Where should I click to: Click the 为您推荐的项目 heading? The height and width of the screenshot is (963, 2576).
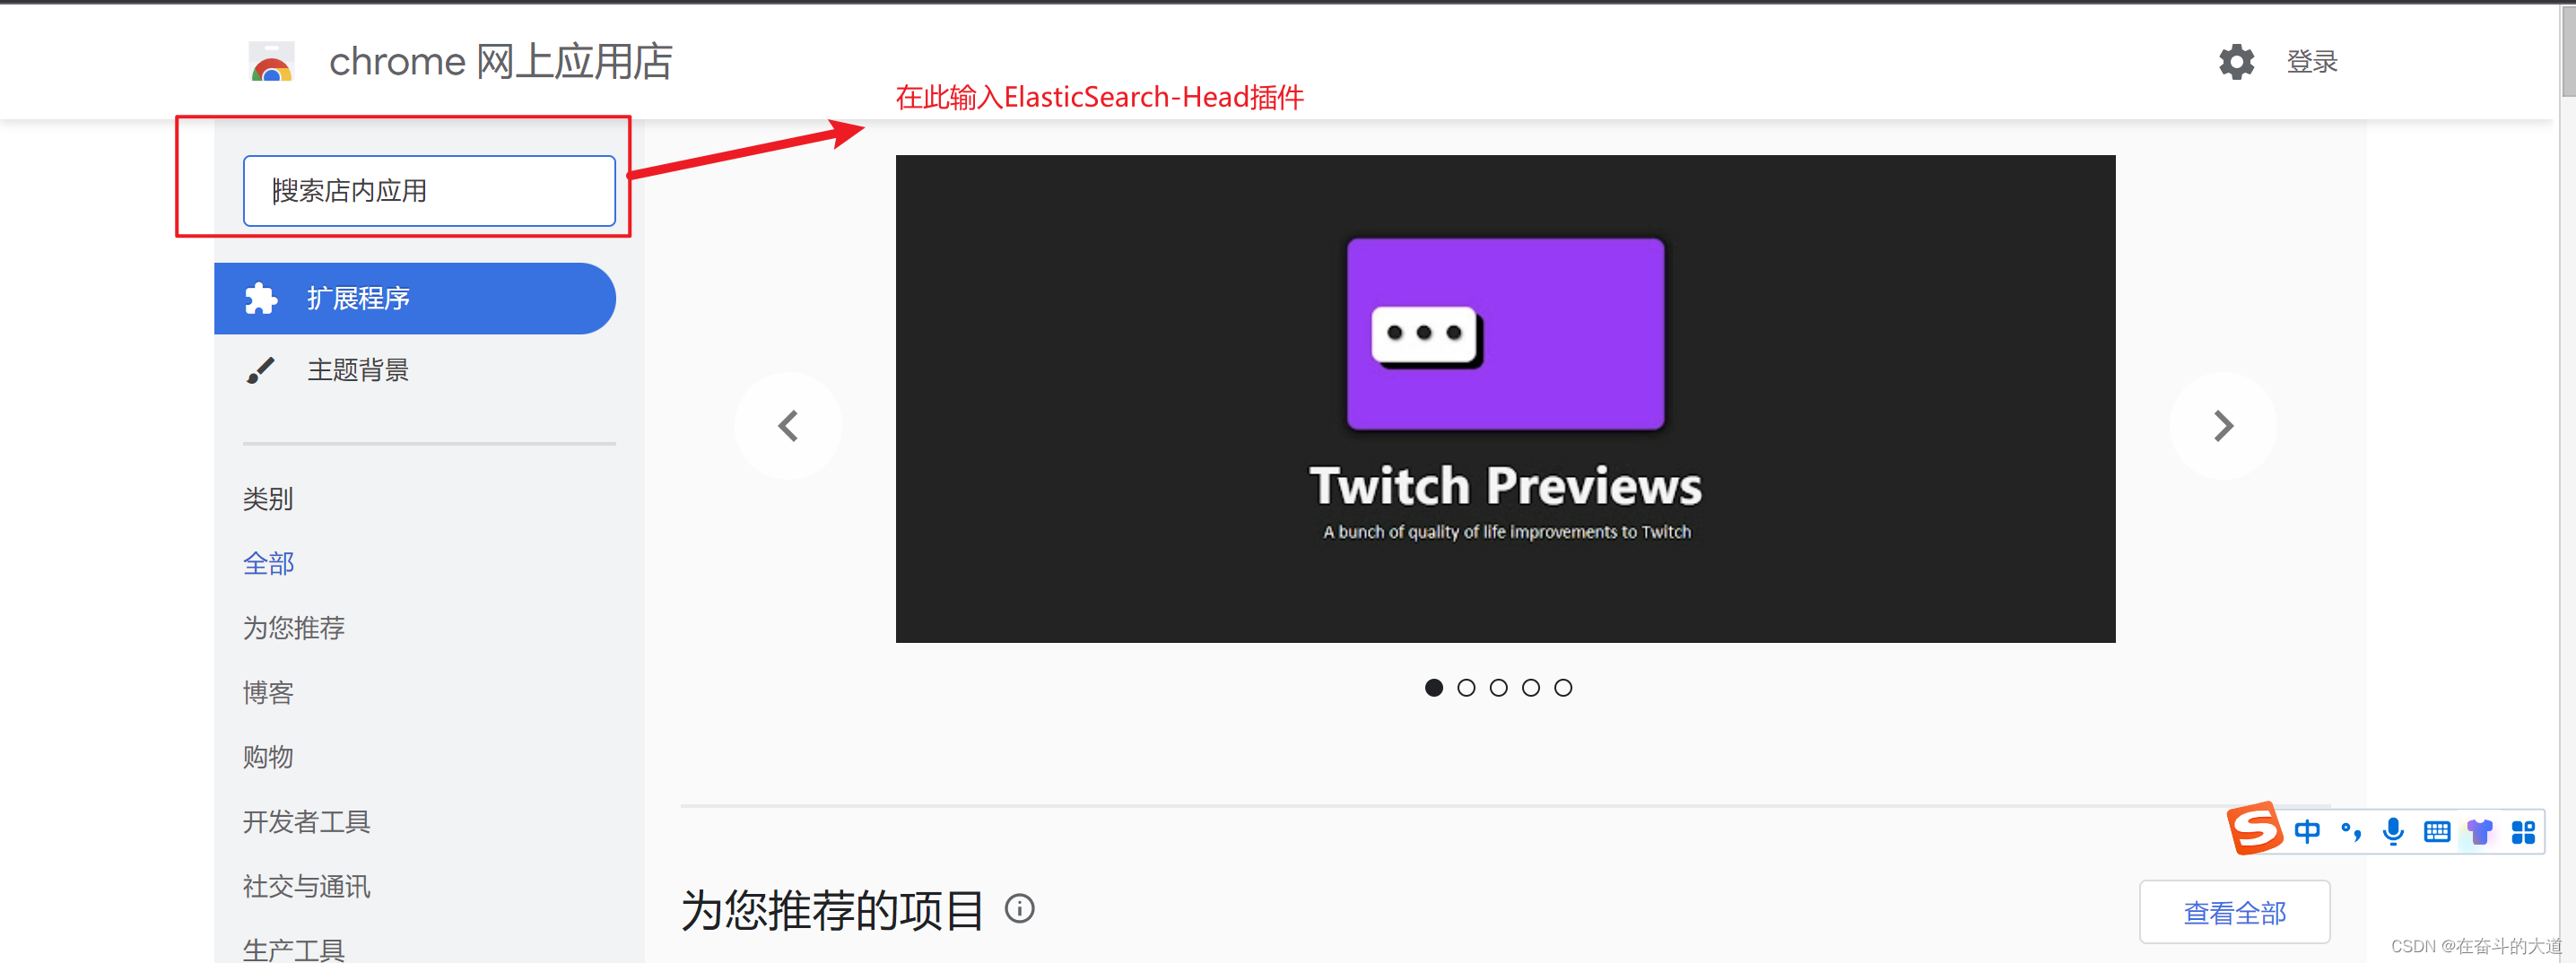(833, 910)
